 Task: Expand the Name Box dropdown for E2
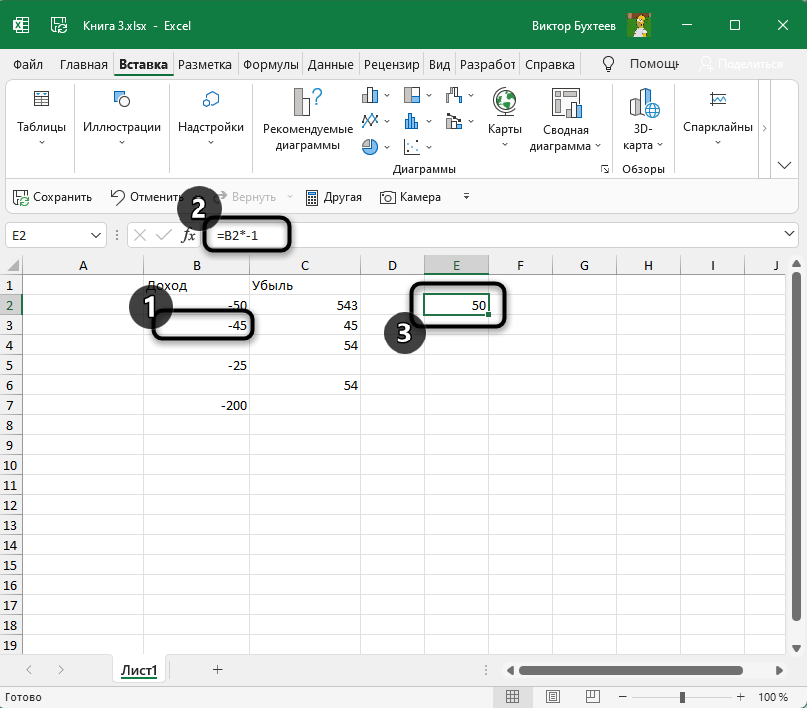click(x=96, y=236)
